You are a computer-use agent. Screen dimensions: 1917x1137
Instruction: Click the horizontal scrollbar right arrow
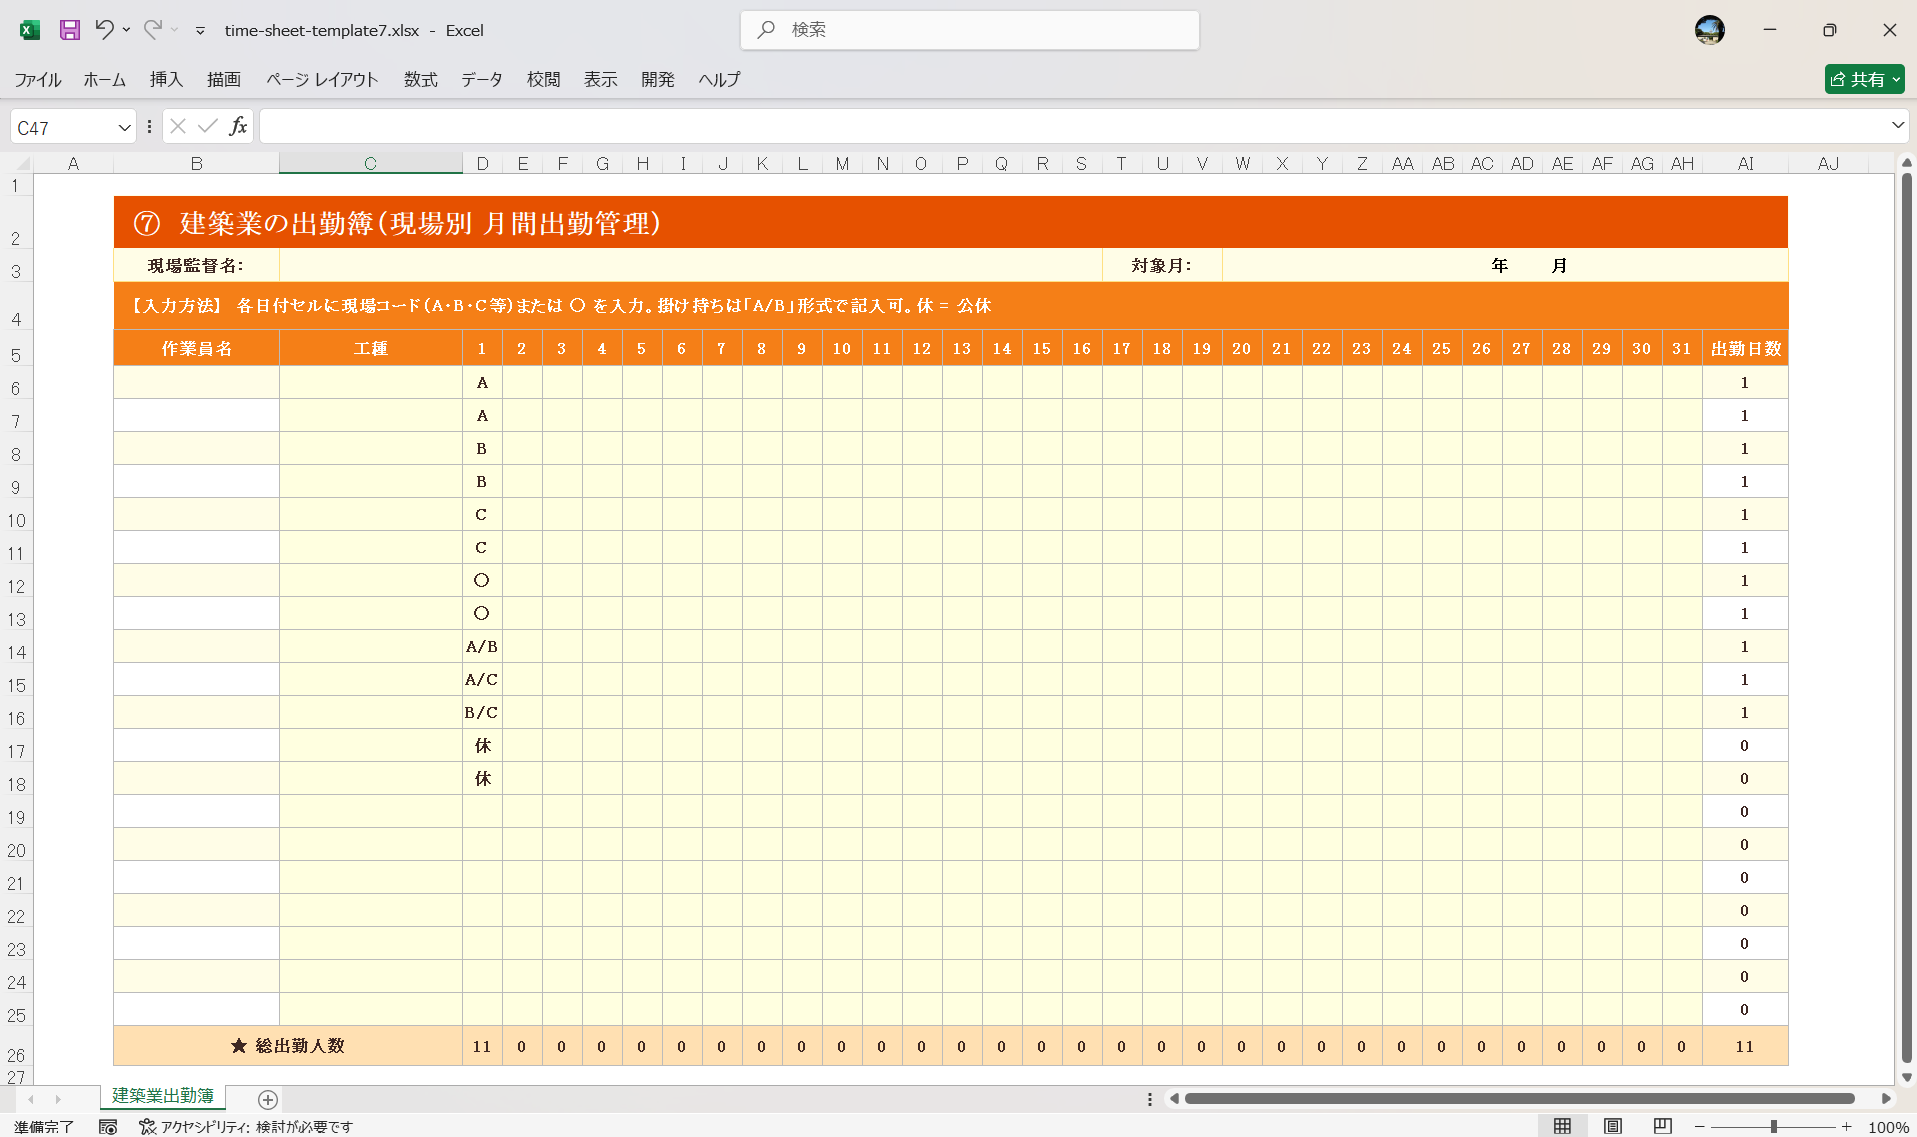(1886, 1099)
